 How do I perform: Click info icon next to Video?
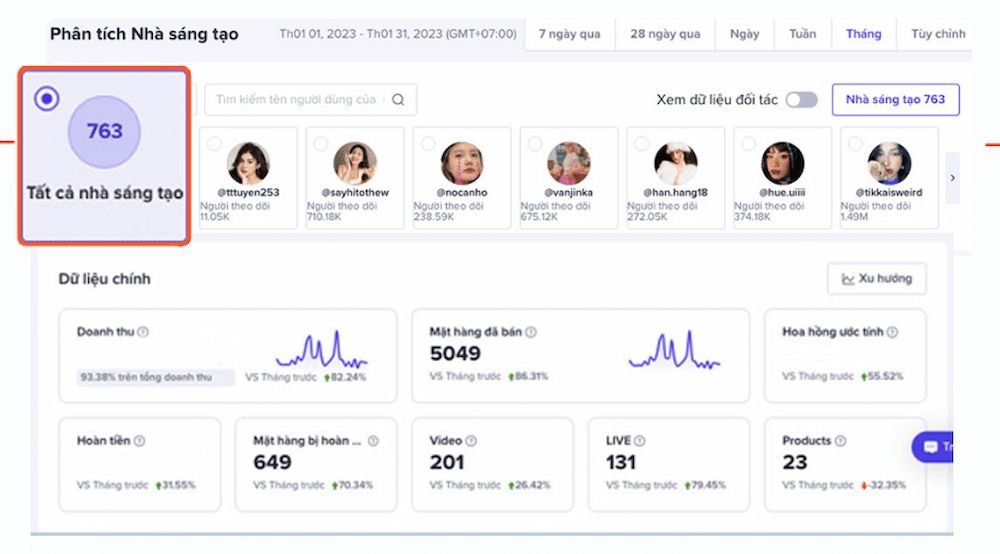click(471, 441)
